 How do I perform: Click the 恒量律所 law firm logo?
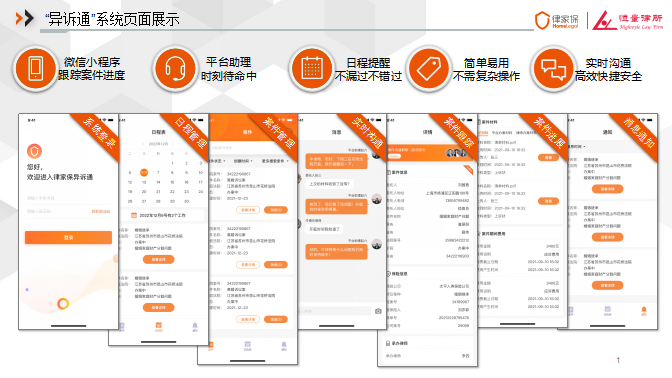[628, 20]
